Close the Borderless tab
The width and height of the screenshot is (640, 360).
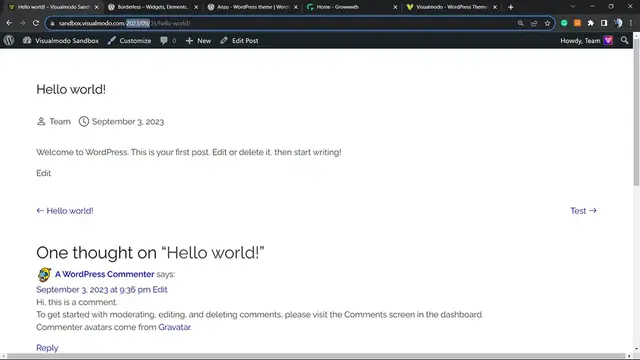pos(196,7)
